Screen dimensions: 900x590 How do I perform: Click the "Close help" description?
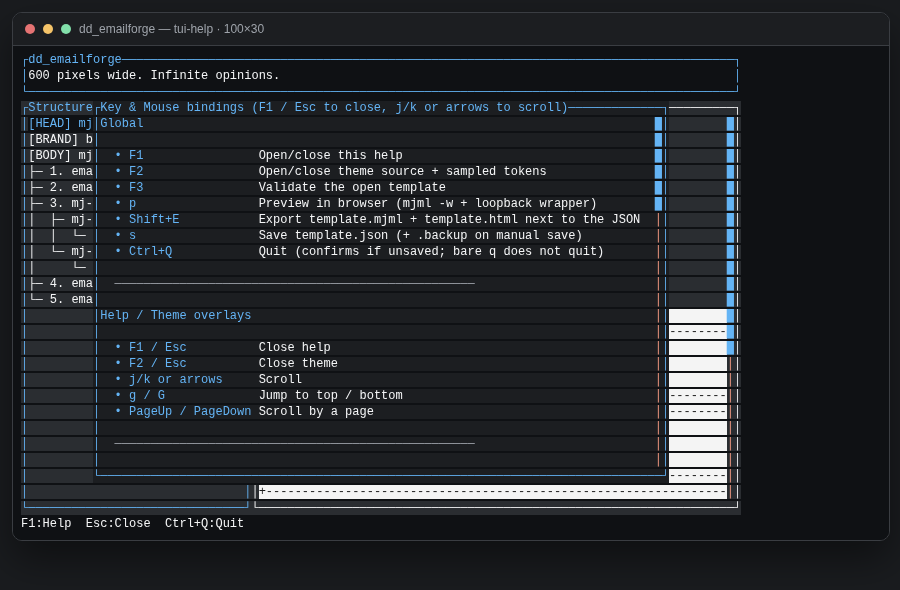294,348
